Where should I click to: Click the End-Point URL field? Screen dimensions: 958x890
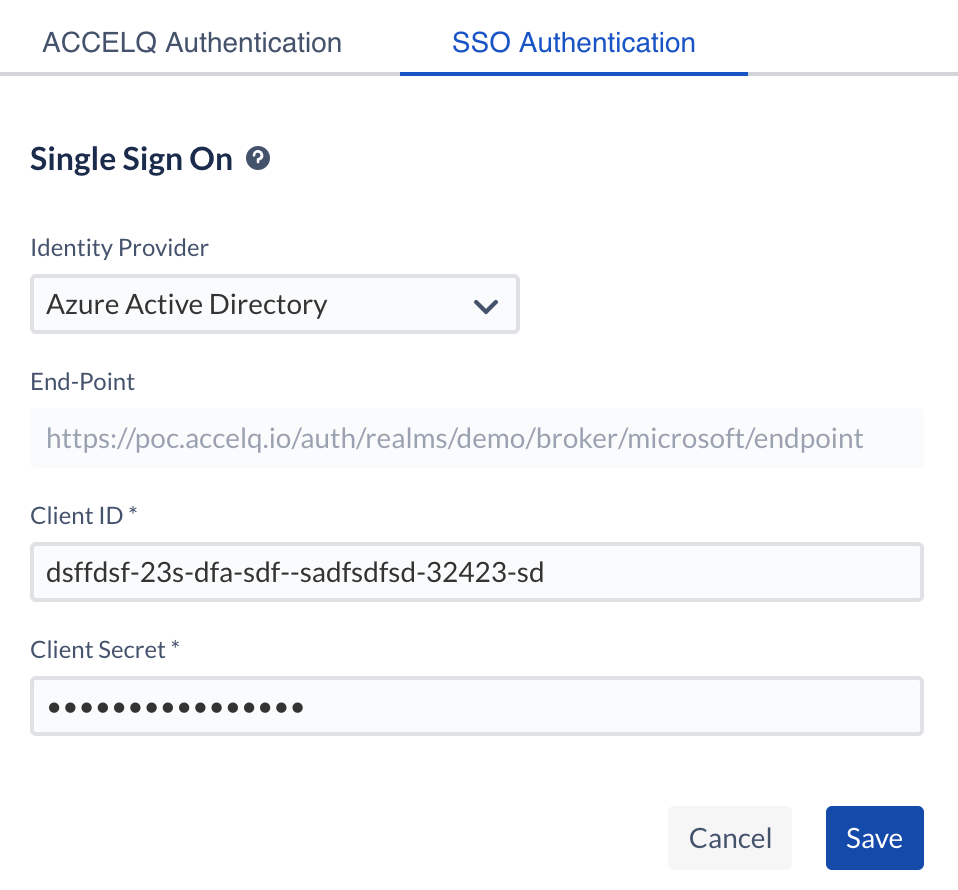click(476, 438)
